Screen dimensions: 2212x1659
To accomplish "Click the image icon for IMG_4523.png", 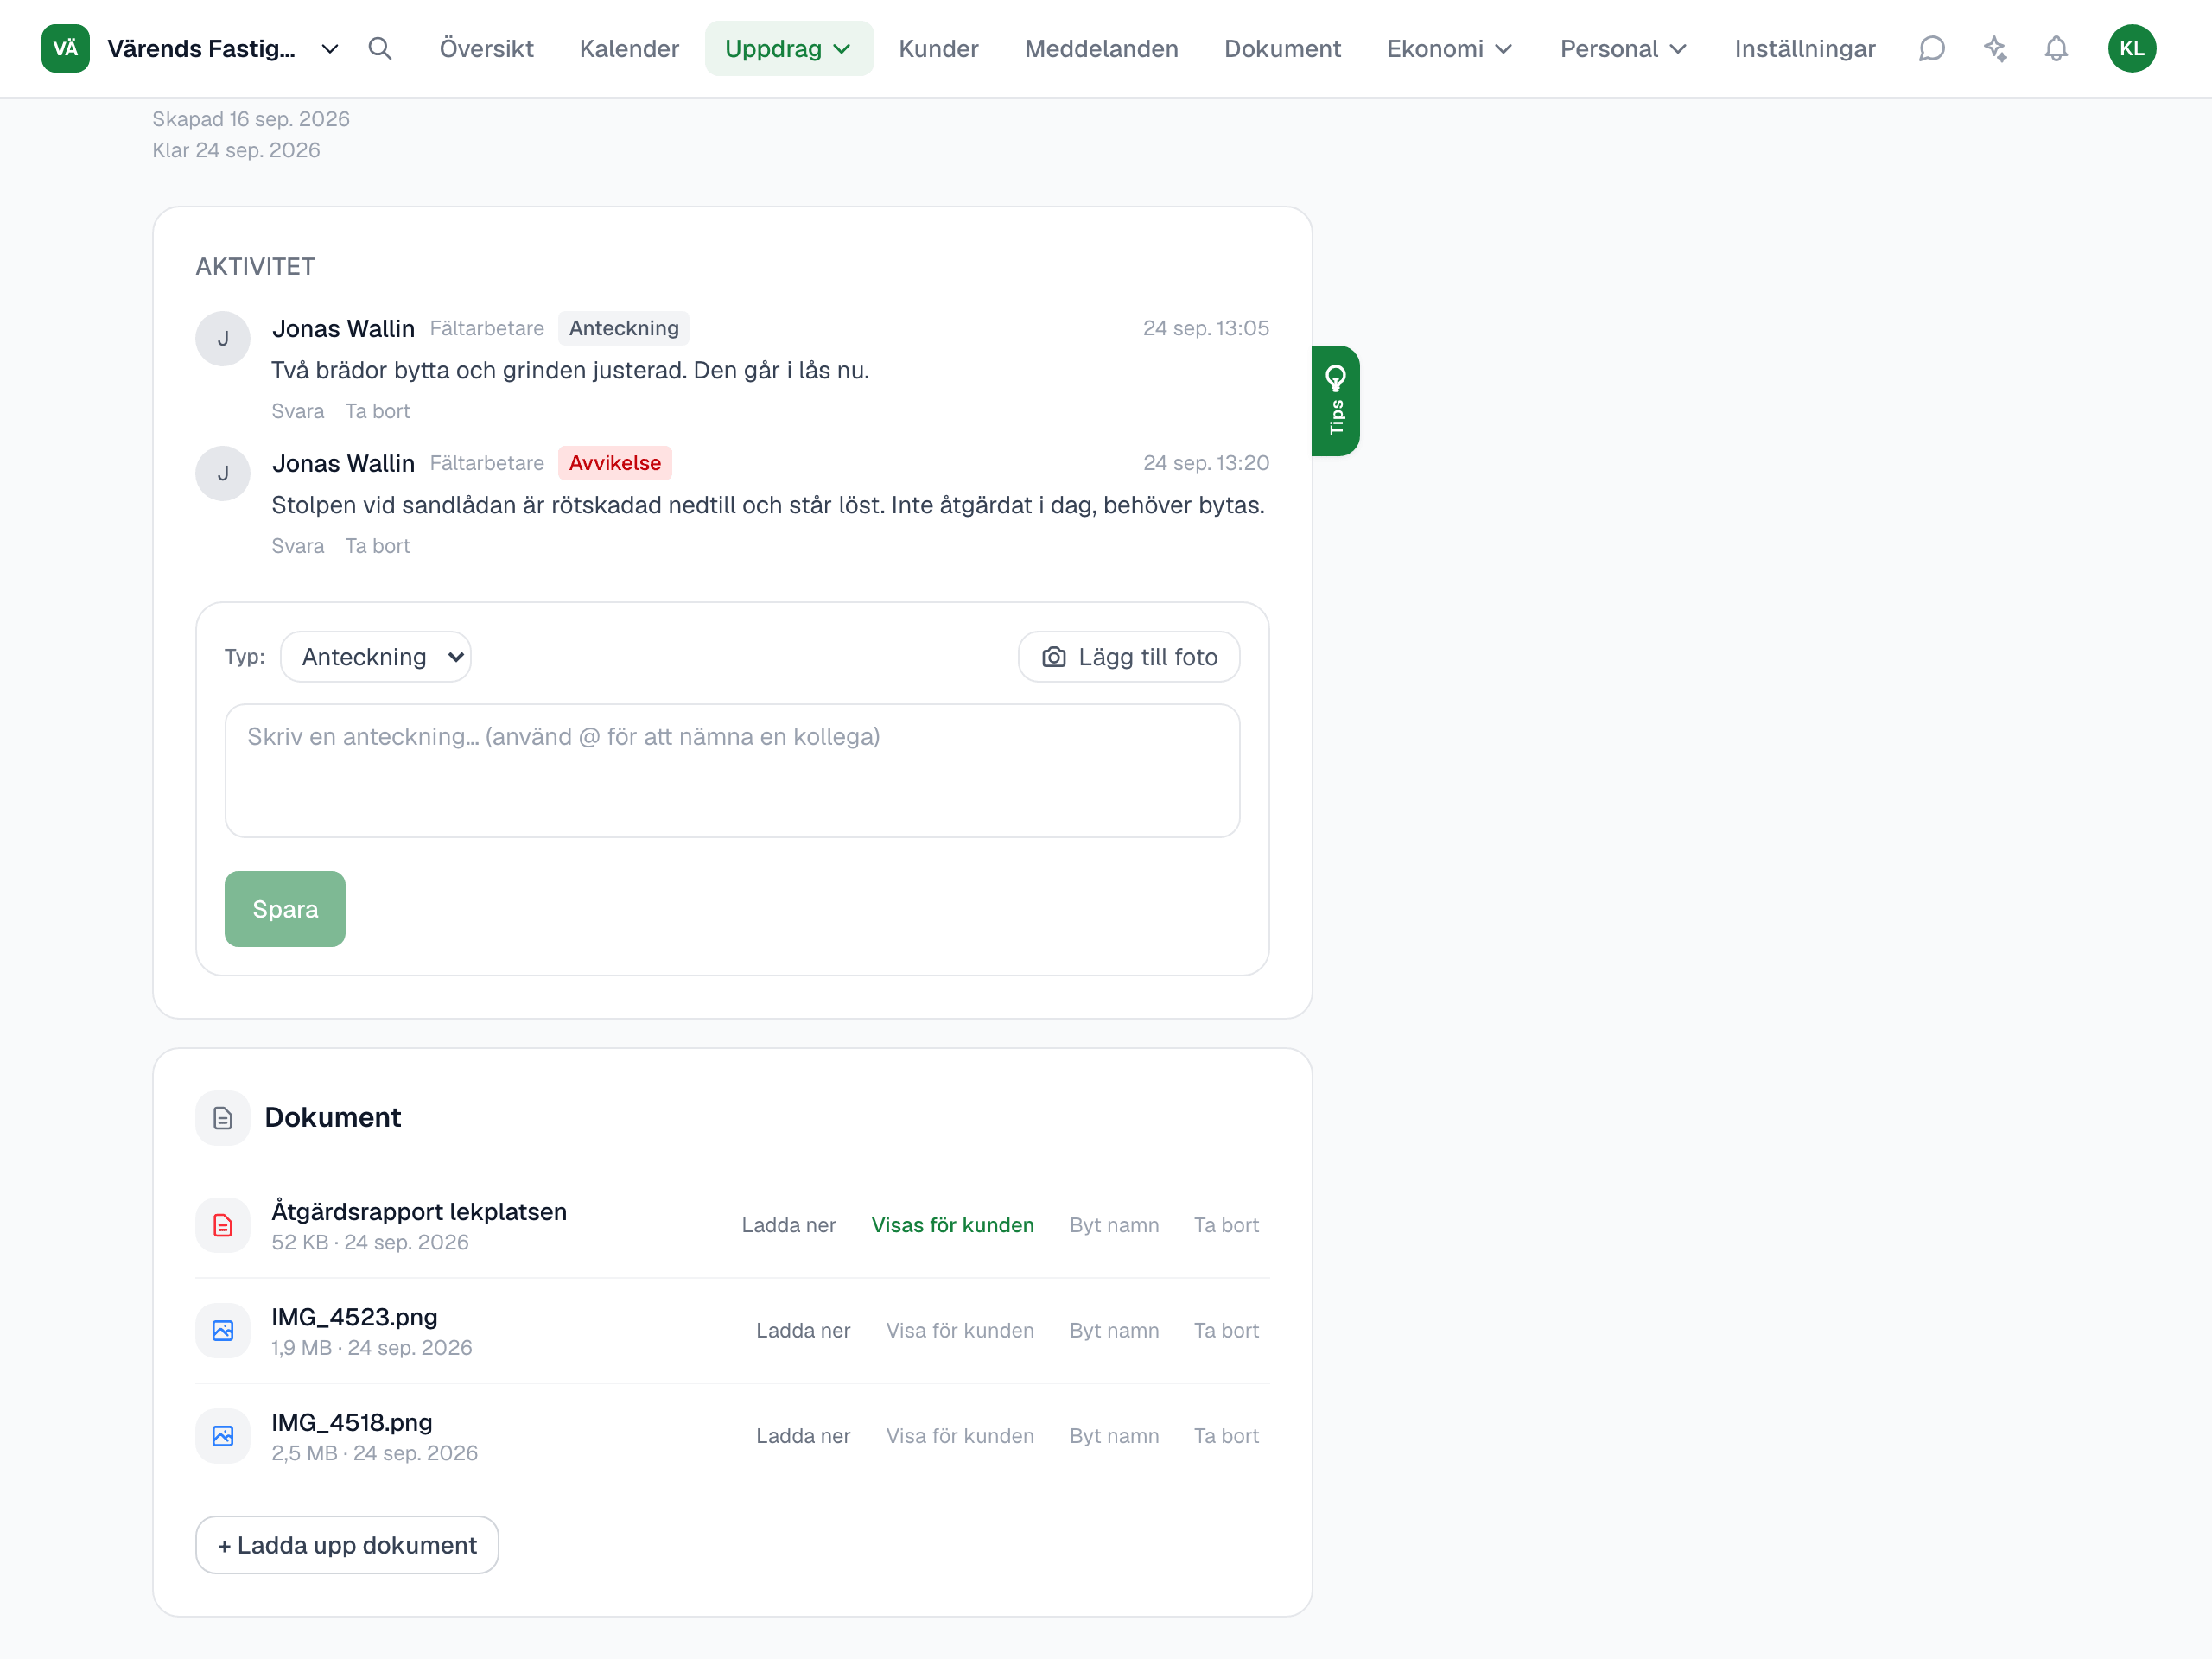I will click(223, 1331).
